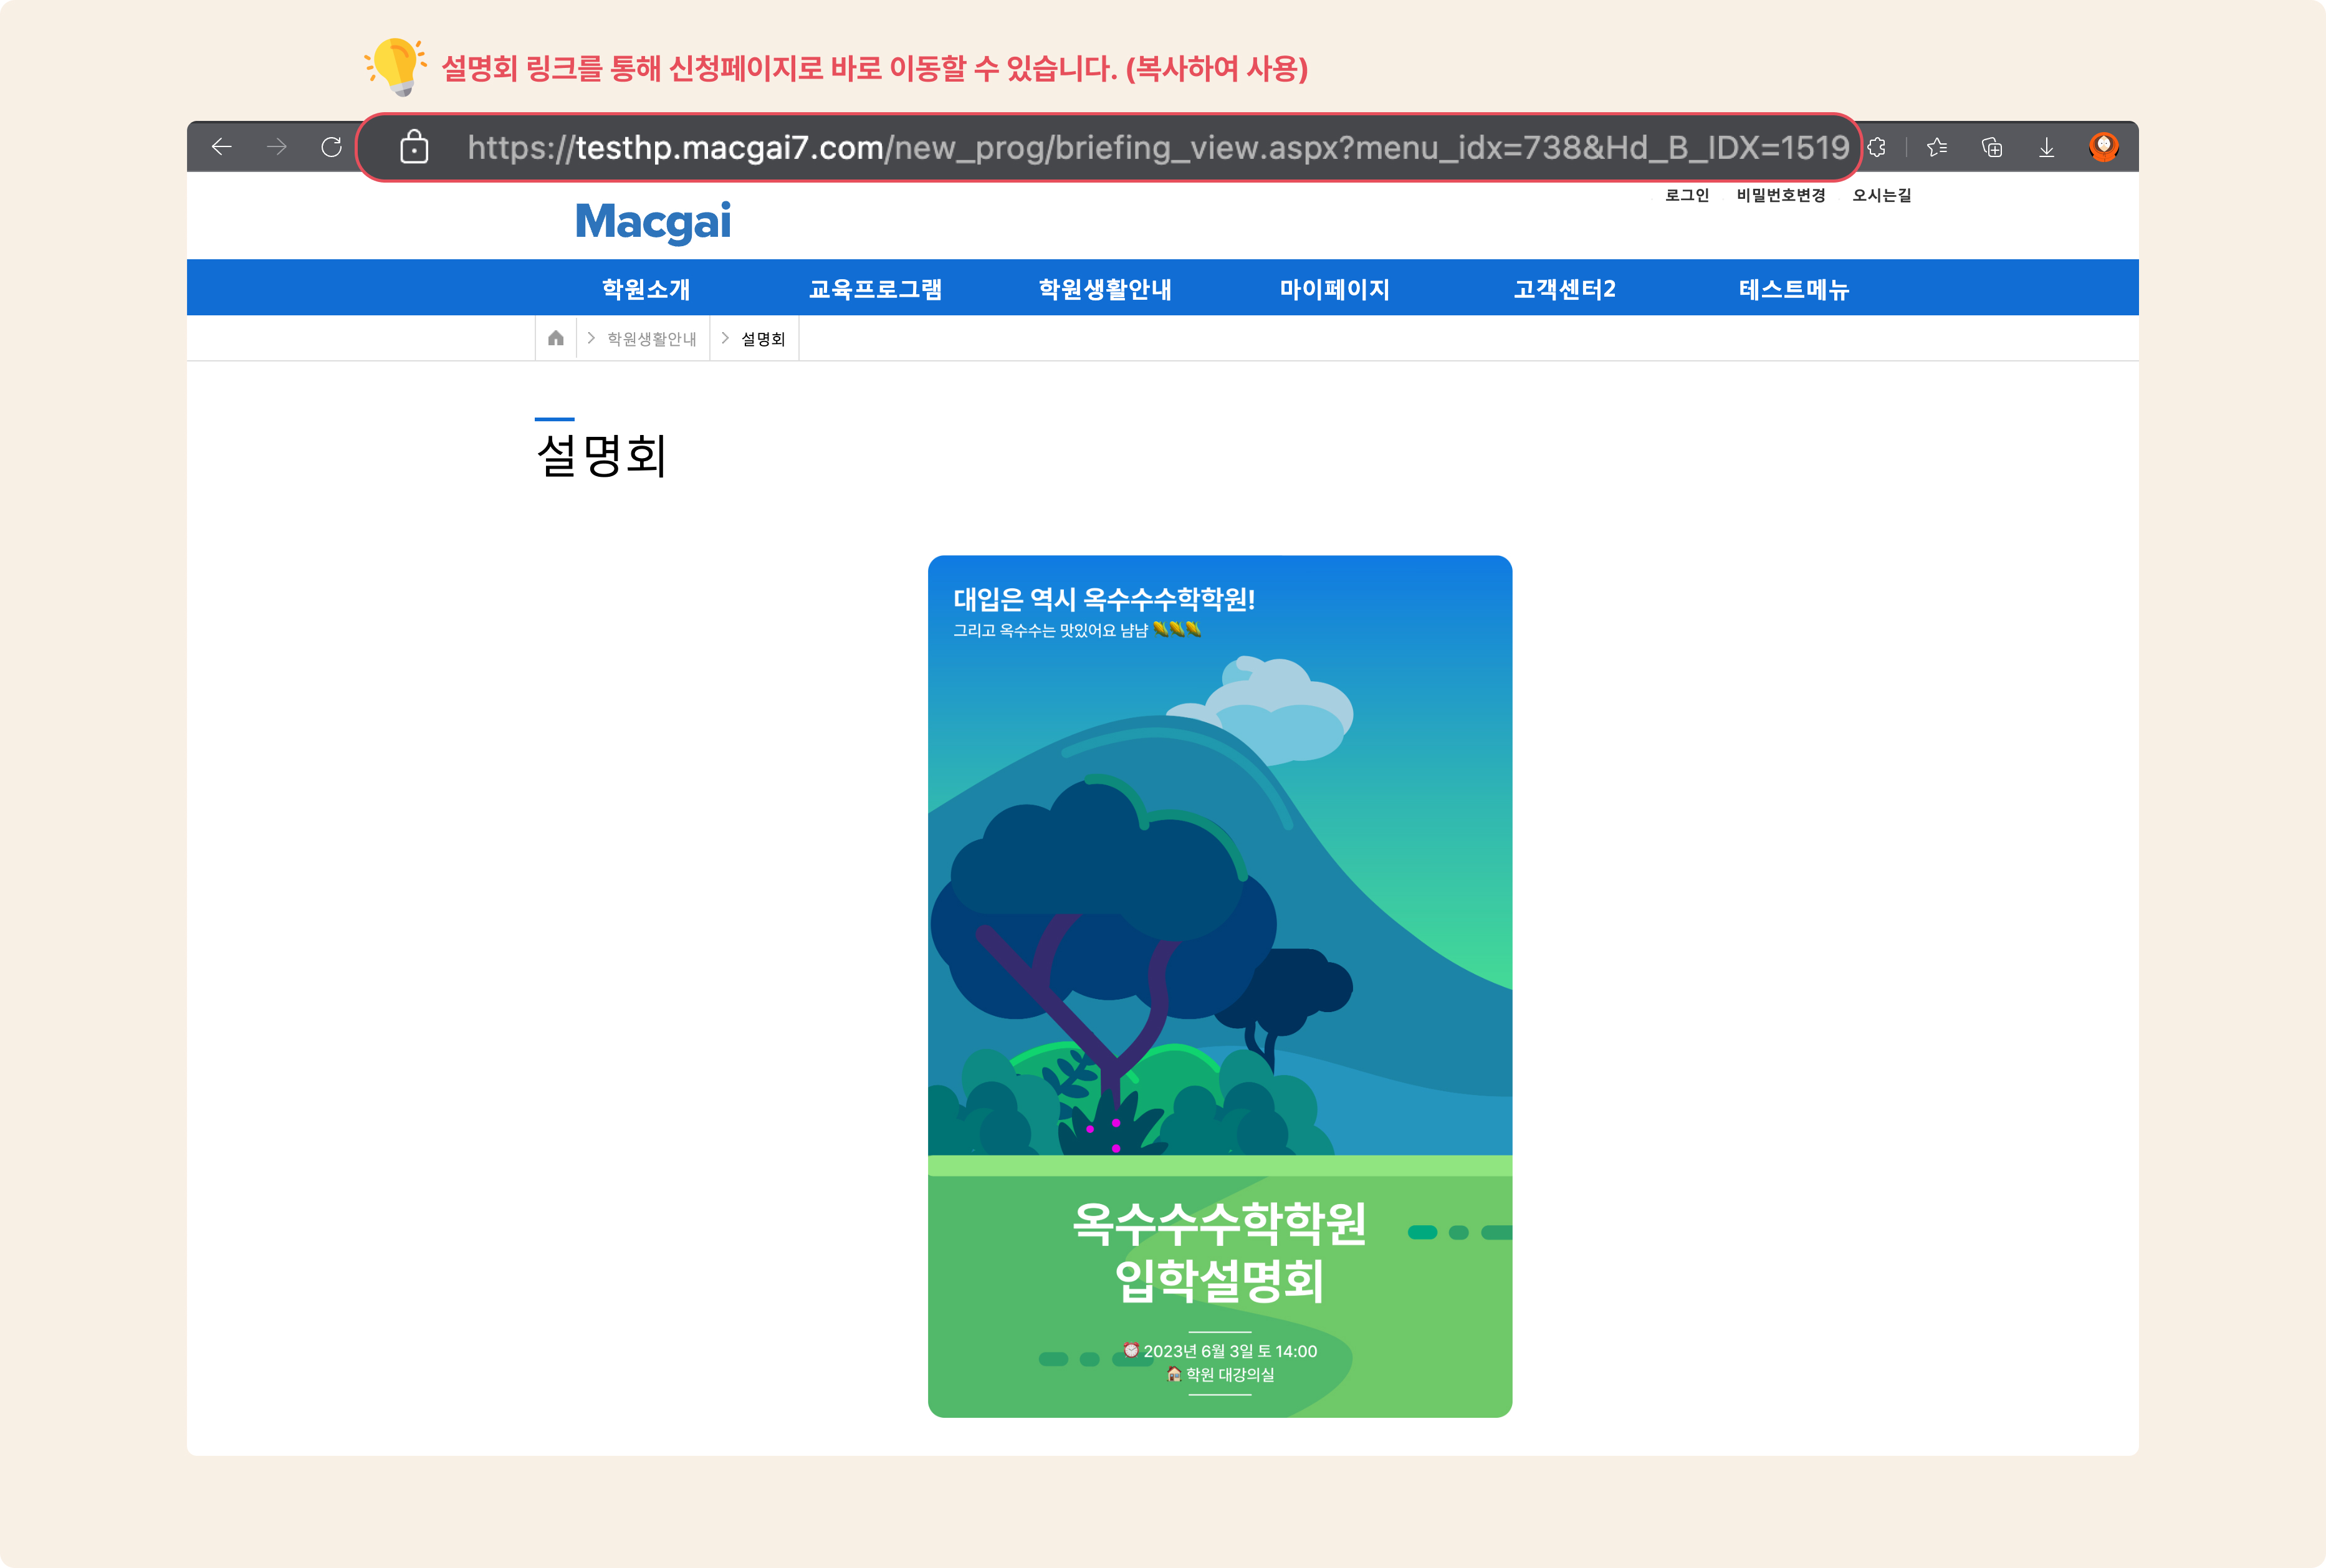Viewport: 2326px width, 1568px height.
Task: Click the browser forward arrow
Action: point(277,148)
